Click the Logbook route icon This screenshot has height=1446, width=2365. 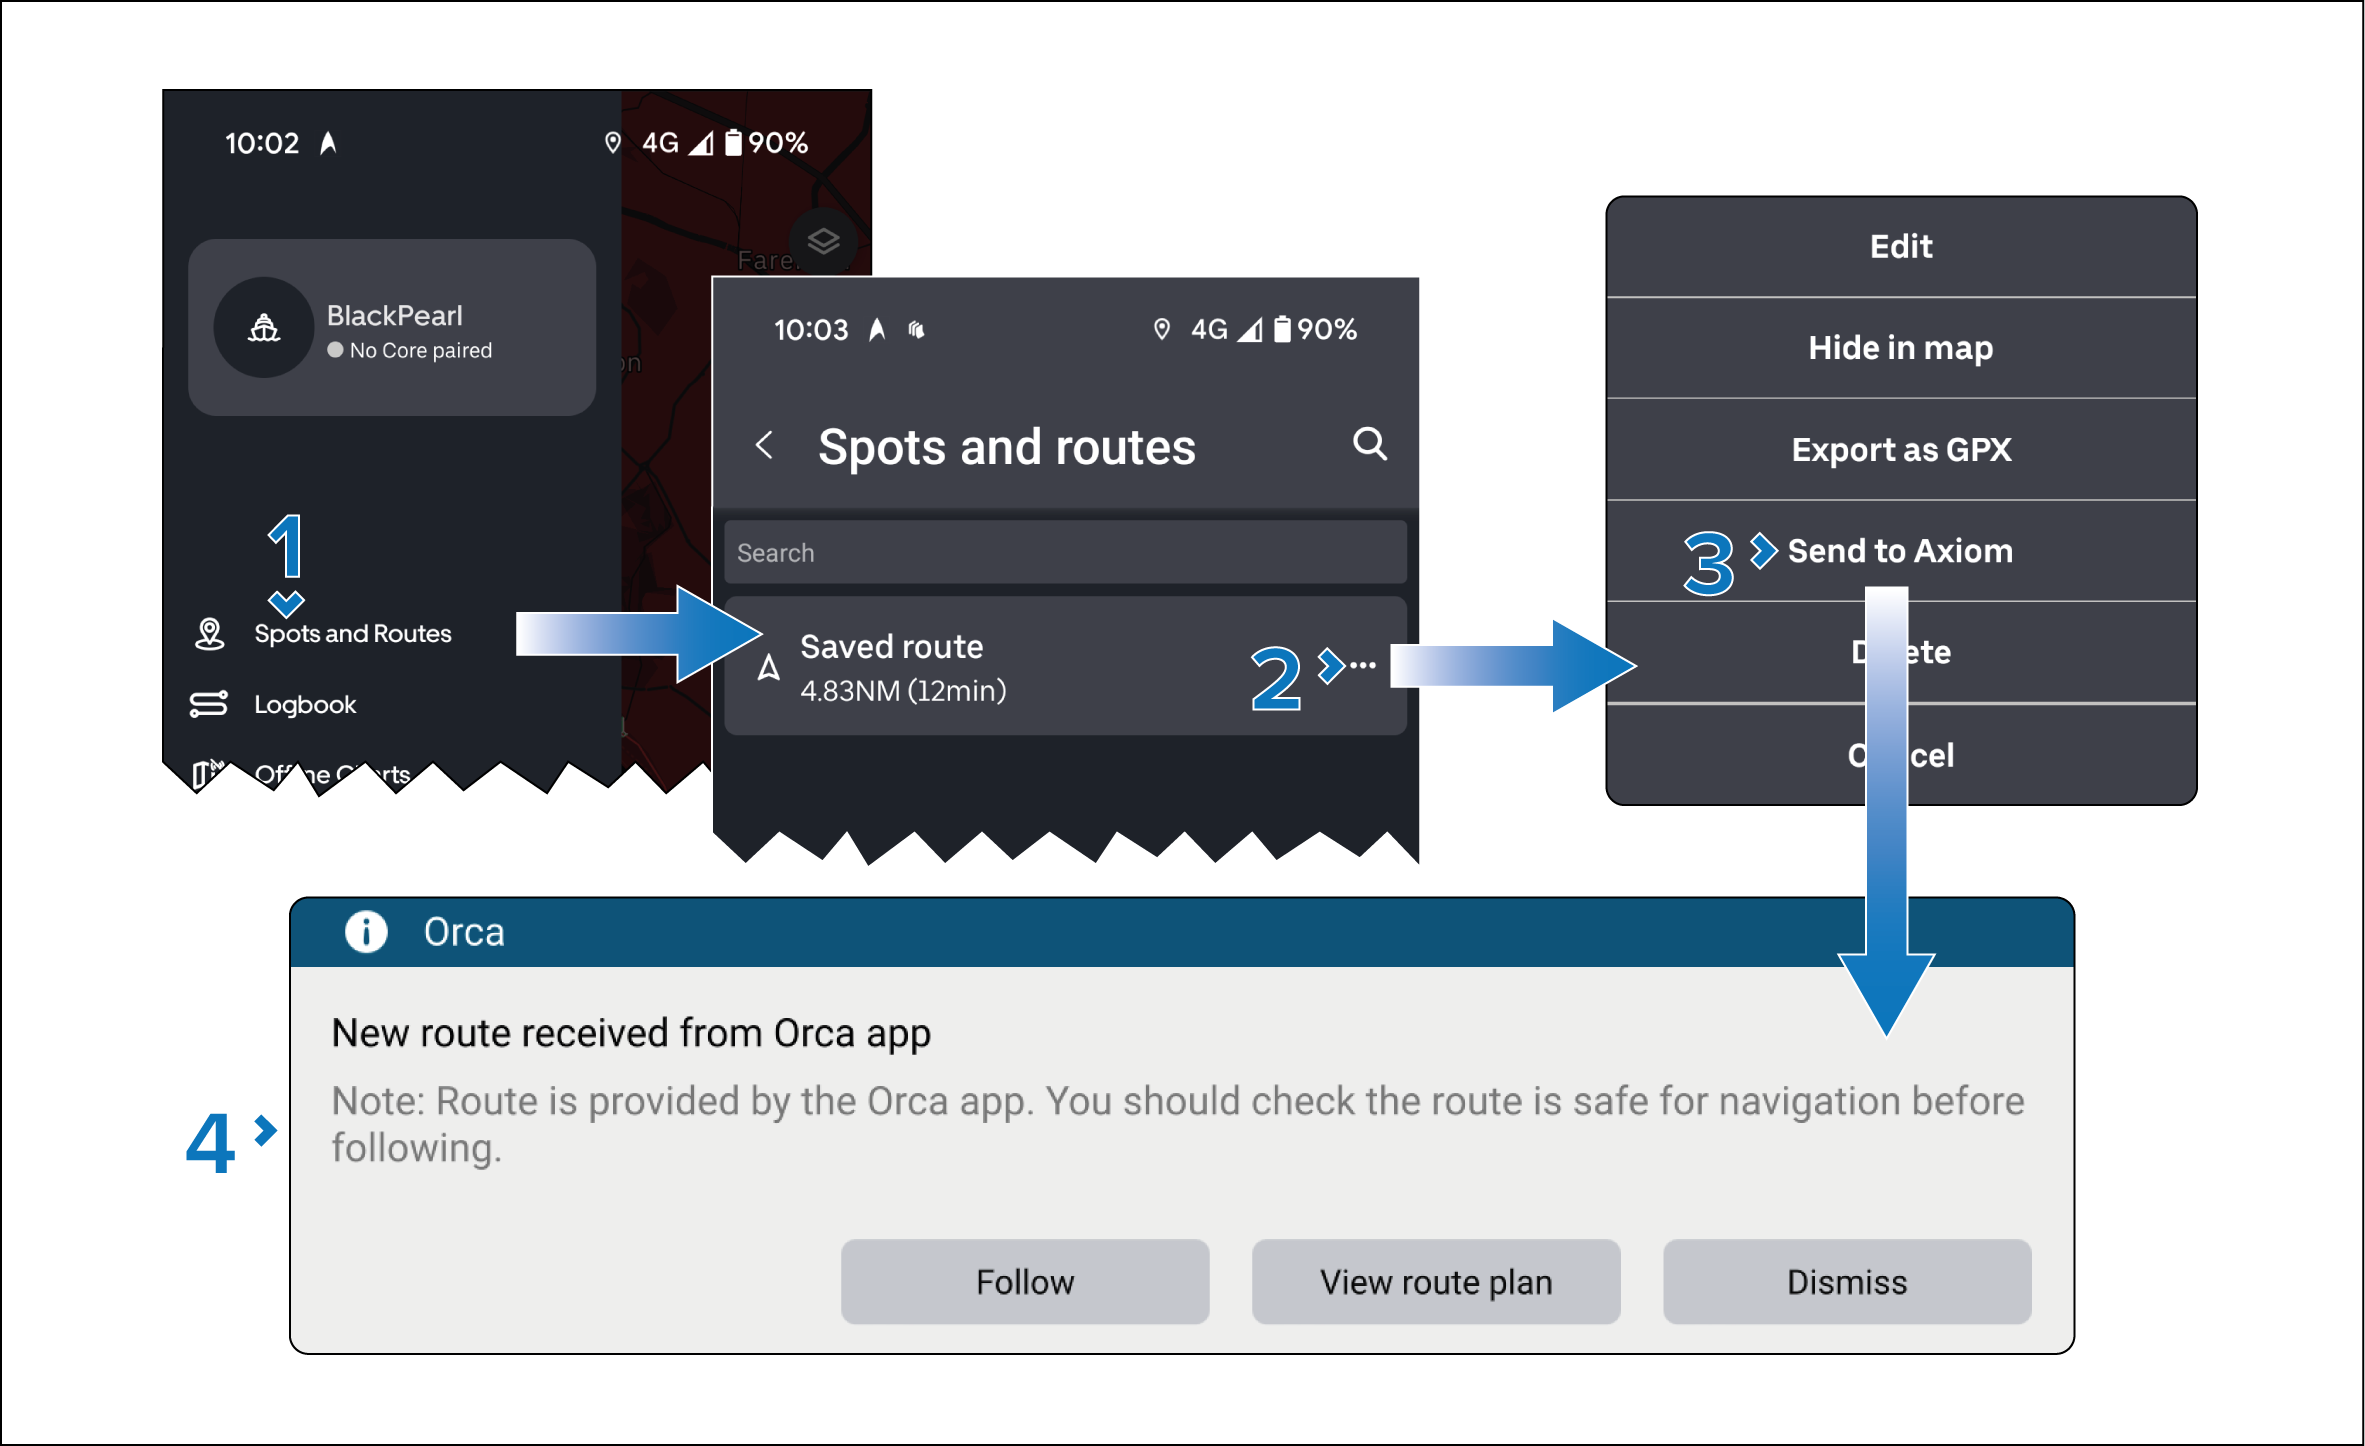(209, 704)
